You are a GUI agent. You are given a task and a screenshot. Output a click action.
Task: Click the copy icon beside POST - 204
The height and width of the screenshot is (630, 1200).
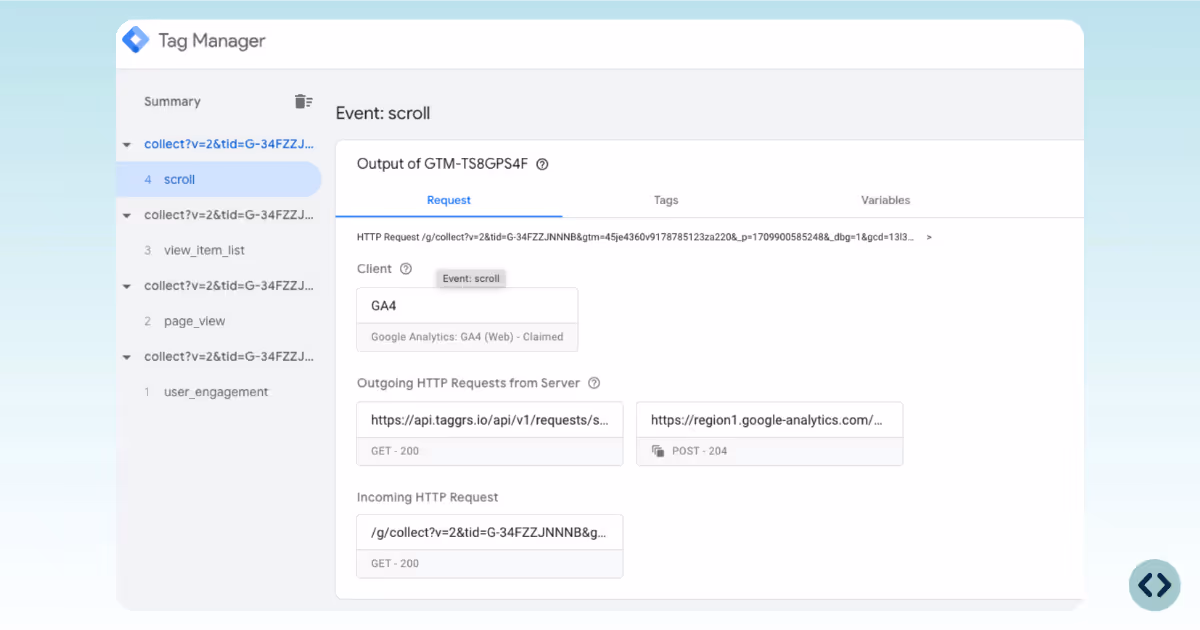tap(658, 451)
